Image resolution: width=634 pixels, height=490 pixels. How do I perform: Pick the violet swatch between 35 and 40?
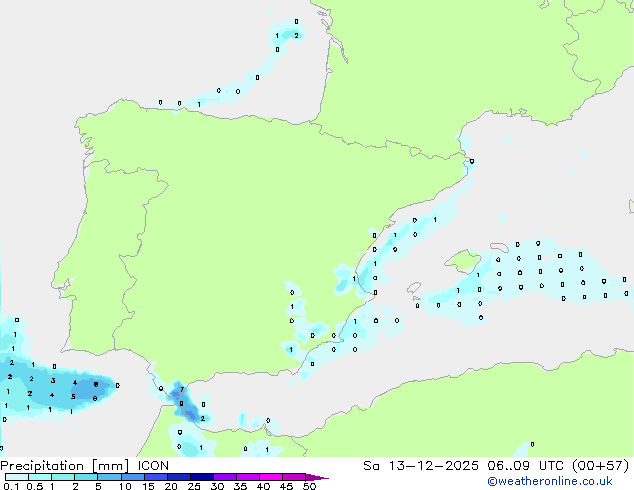[247, 477]
